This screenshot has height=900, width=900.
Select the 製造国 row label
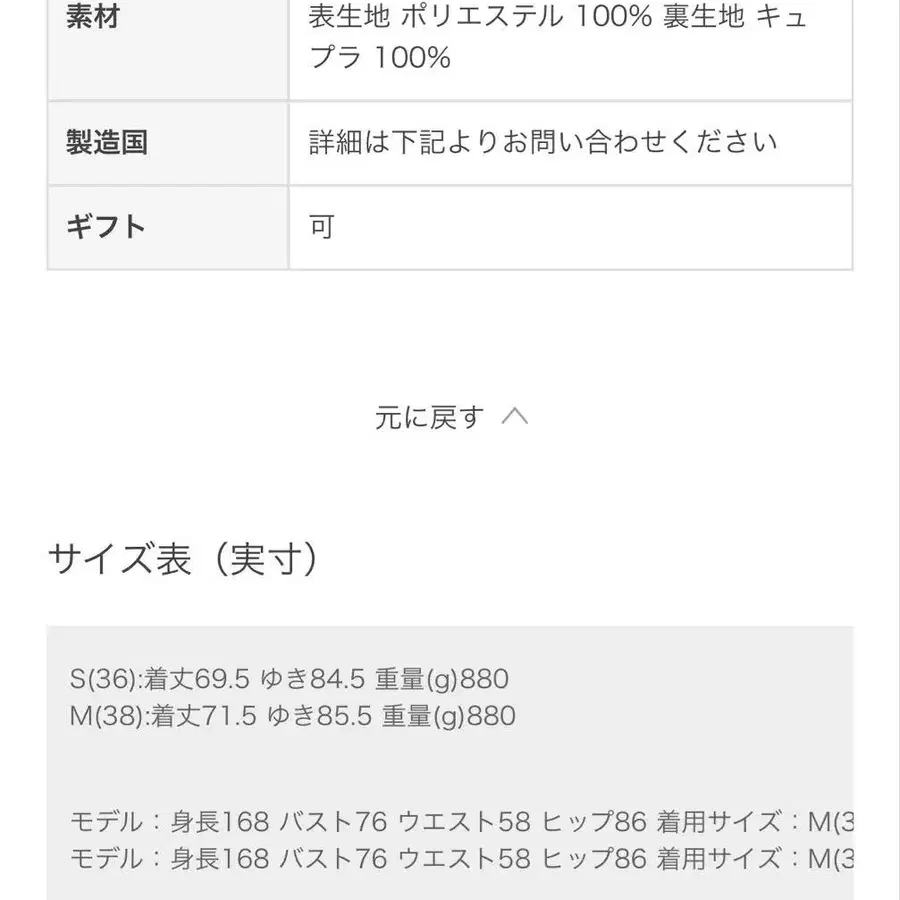(106, 142)
